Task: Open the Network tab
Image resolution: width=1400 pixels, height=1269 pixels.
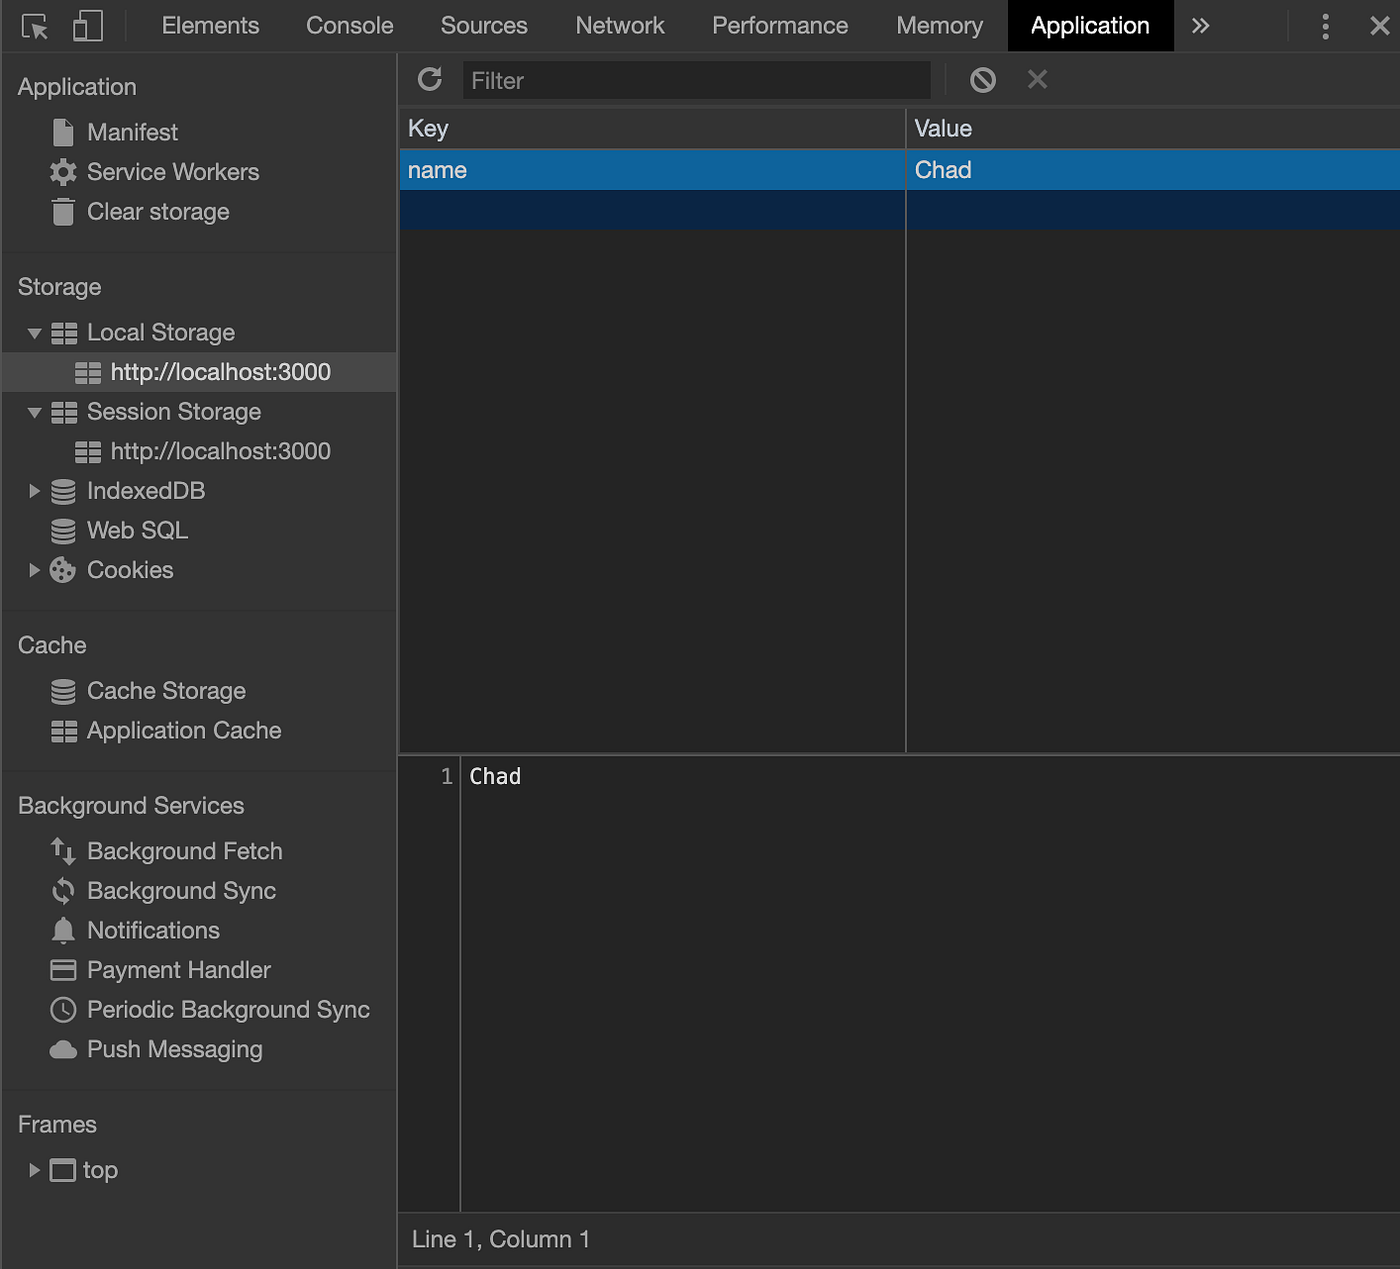Action: pyautogui.click(x=620, y=26)
